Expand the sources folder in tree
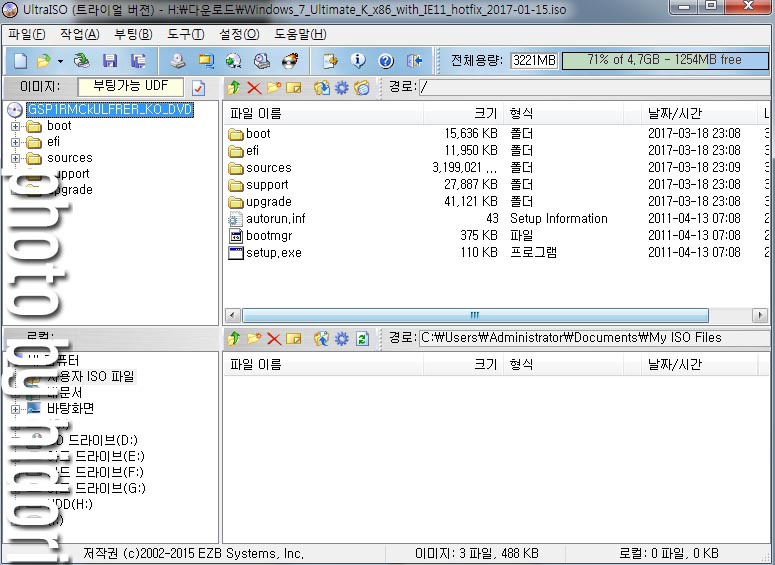 click(15, 159)
